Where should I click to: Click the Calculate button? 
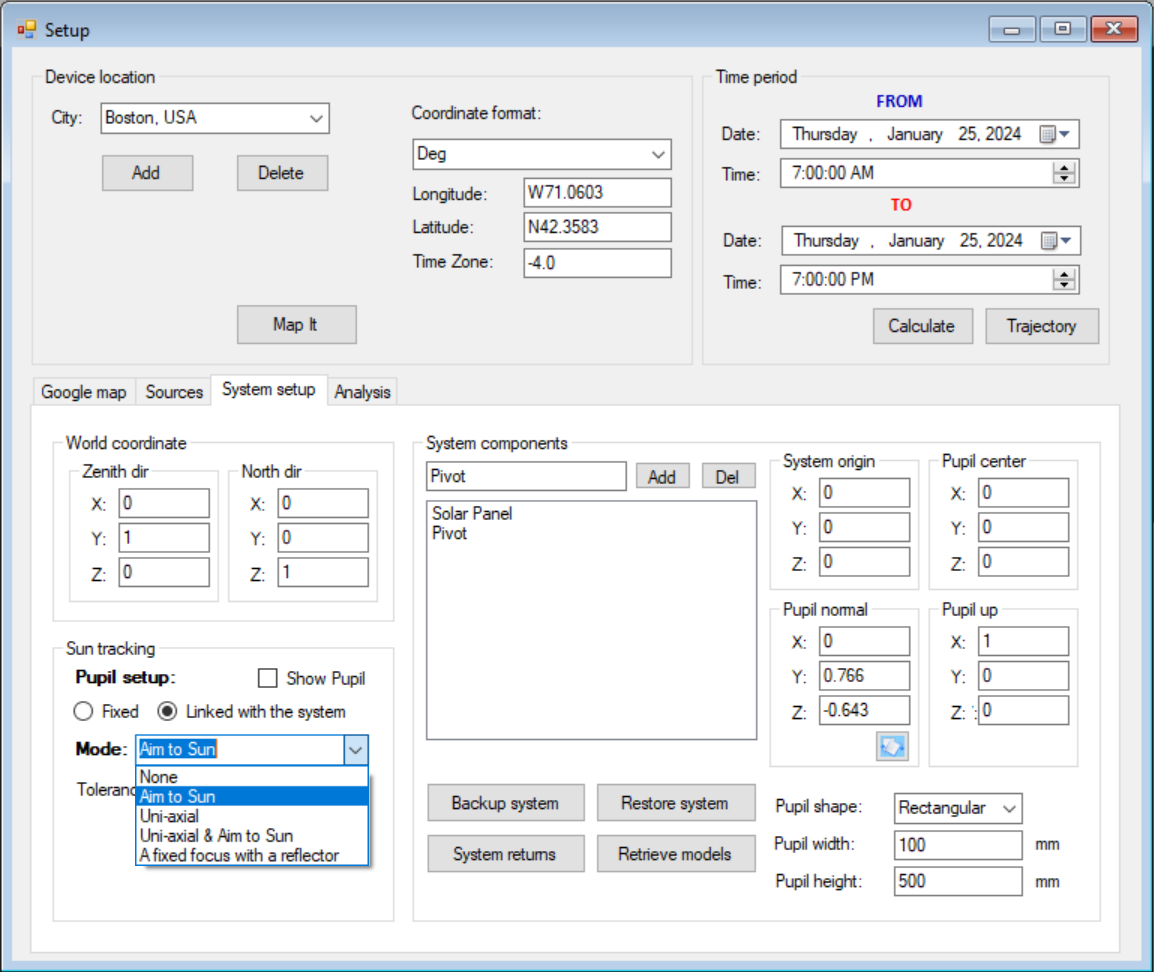coord(921,326)
